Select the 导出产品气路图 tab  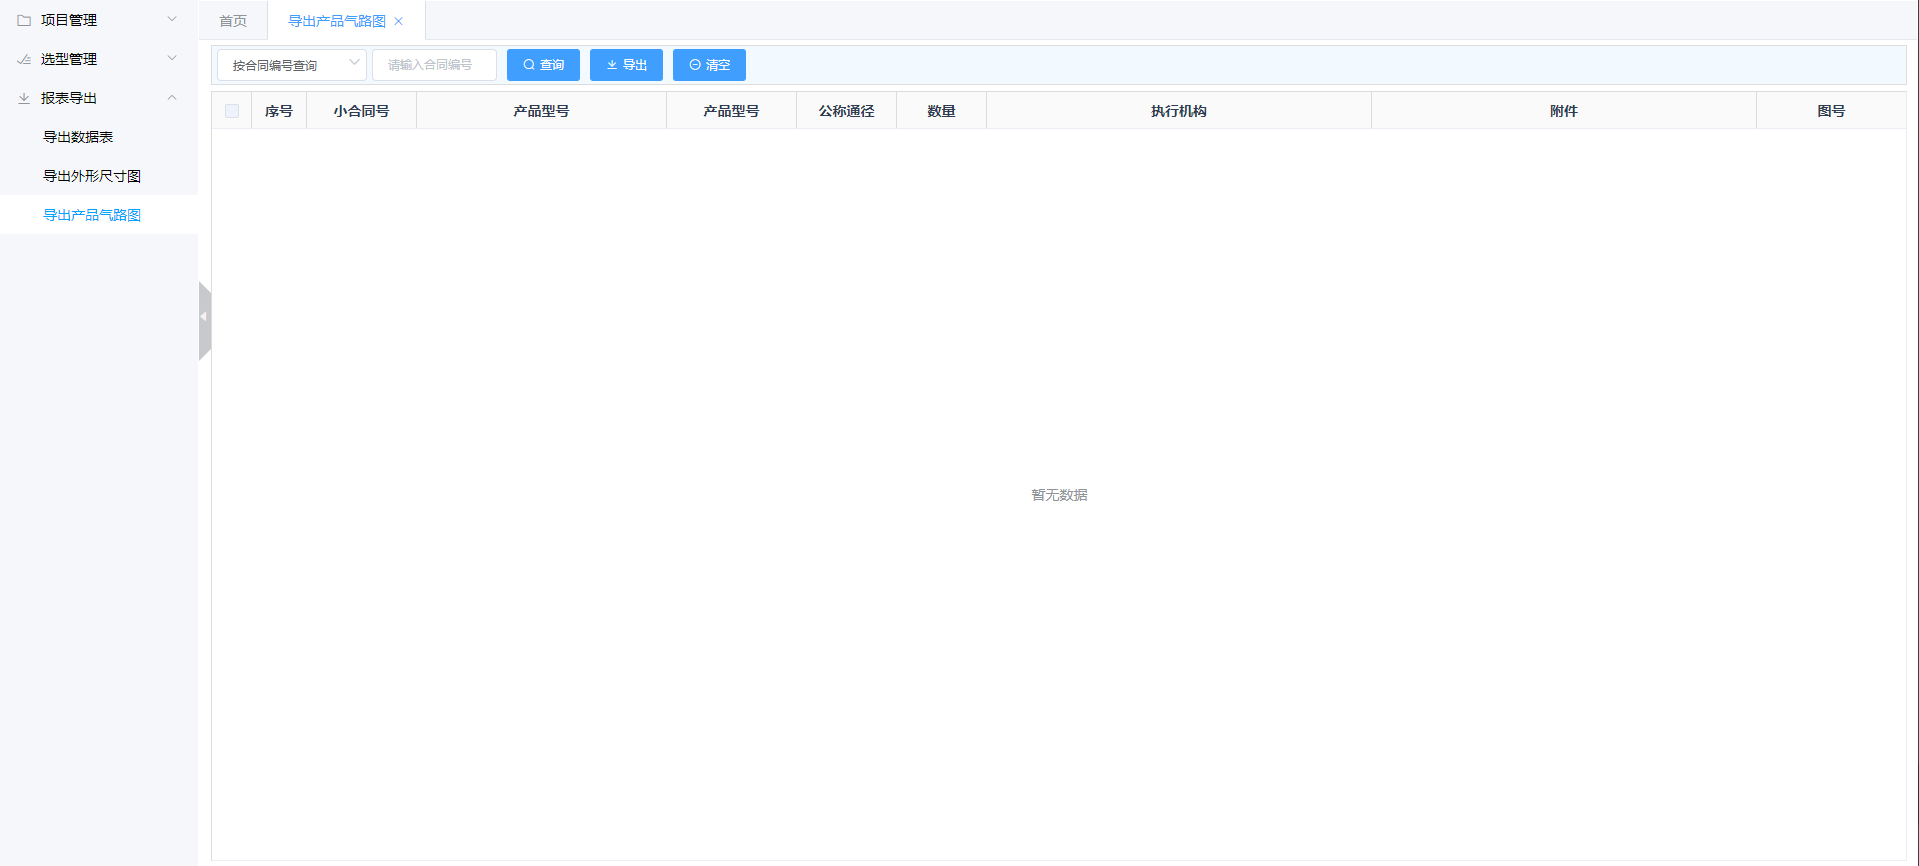[x=336, y=21]
